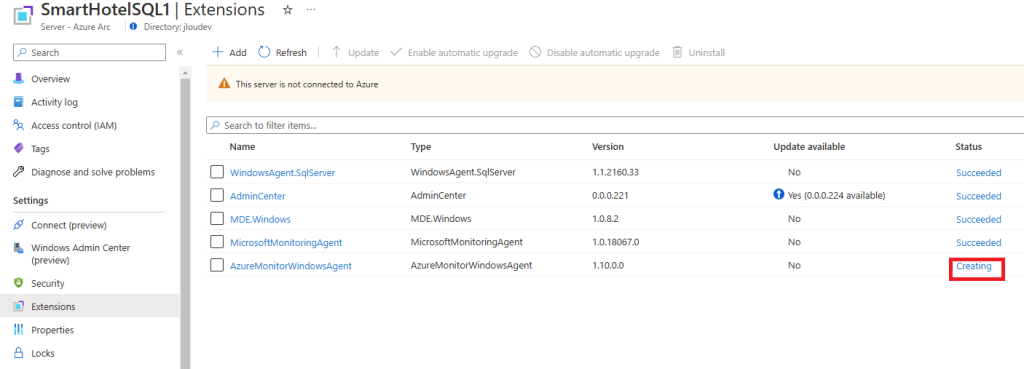
Task: Tick the AdminCenter extension checkbox
Action: pyautogui.click(x=217, y=195)
